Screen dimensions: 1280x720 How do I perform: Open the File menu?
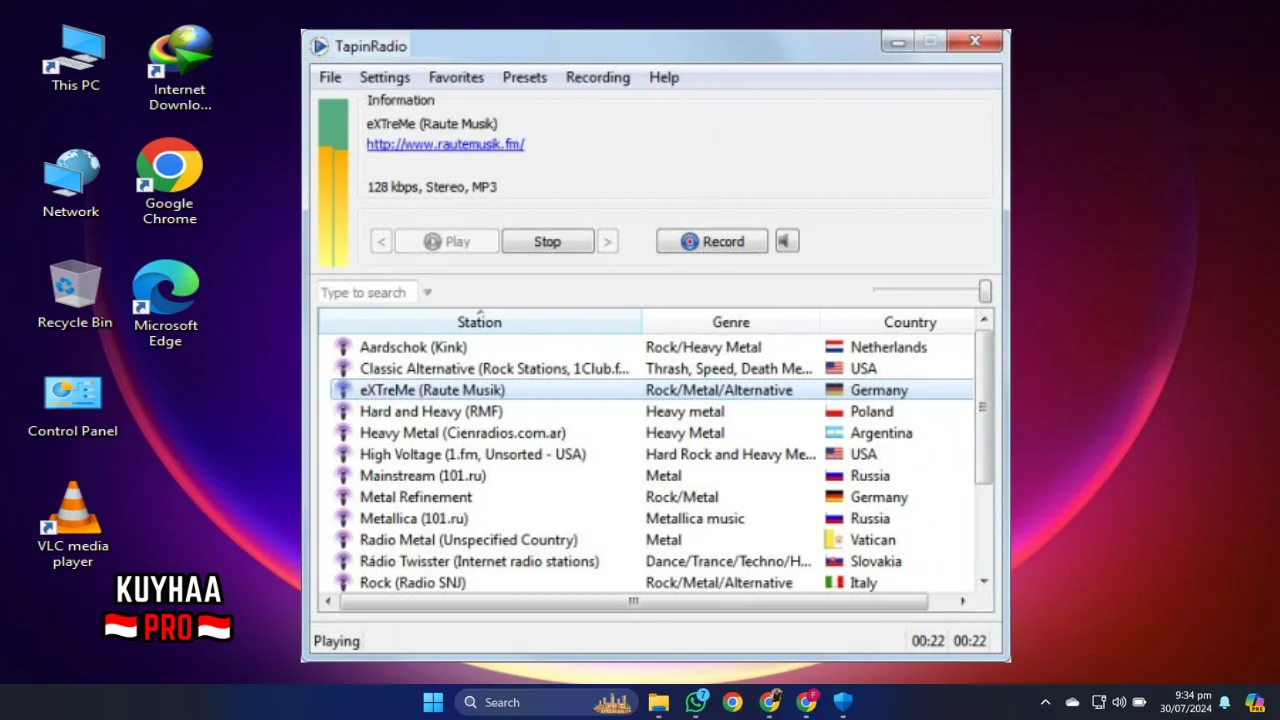330,77
